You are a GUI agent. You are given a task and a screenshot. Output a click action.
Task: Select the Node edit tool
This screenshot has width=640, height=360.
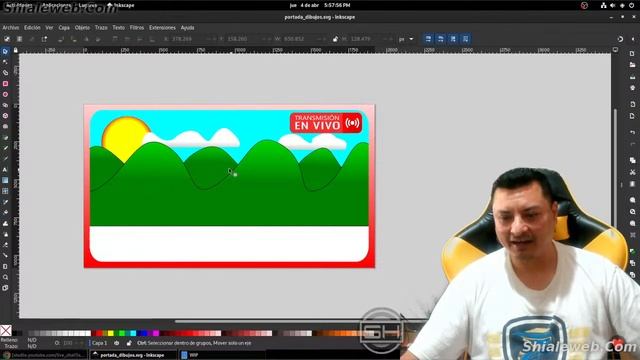pos(5,62)
